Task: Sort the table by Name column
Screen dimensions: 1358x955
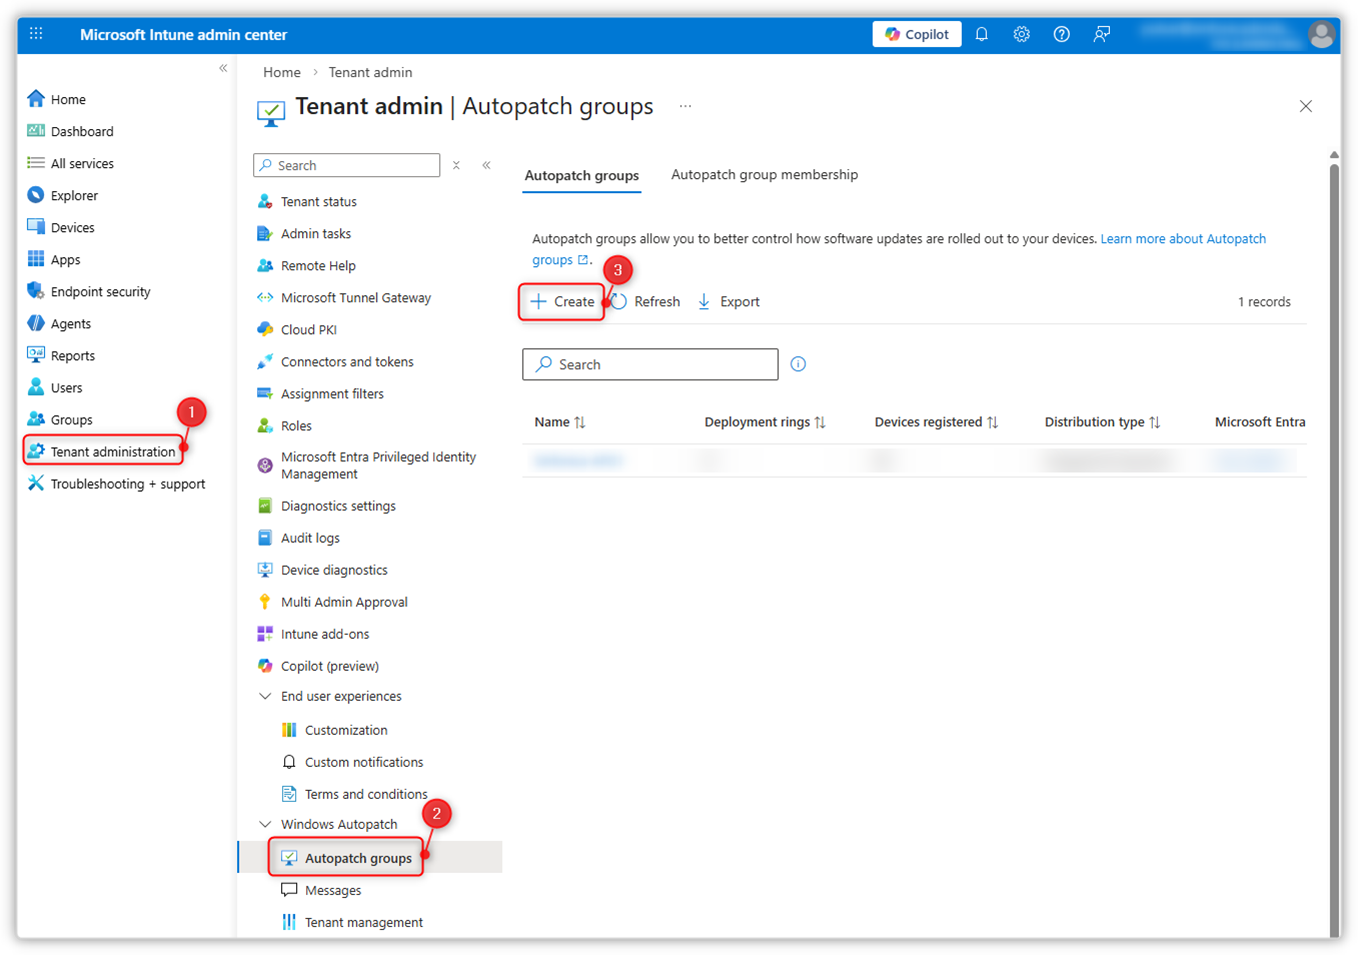Action: 560,422
